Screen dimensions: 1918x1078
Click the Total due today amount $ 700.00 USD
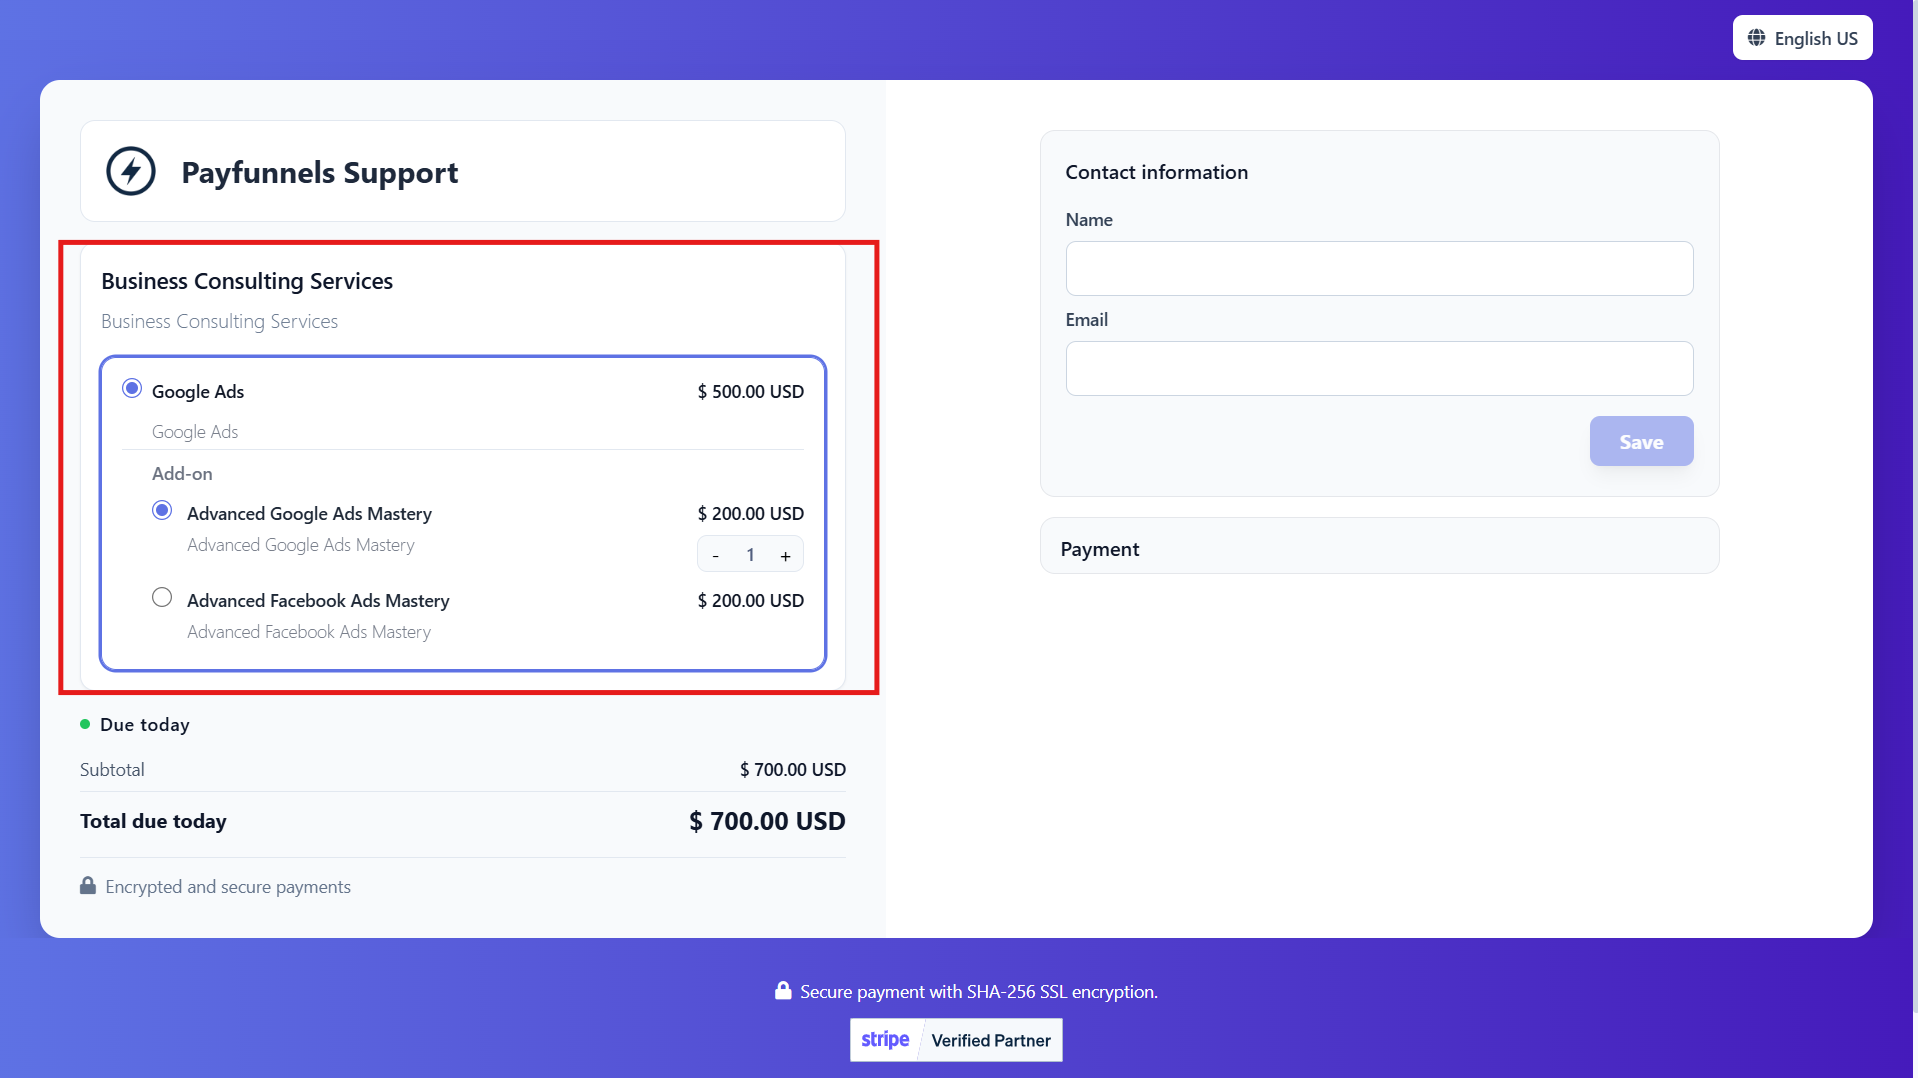pyautogui.click(x=767, y=821)
